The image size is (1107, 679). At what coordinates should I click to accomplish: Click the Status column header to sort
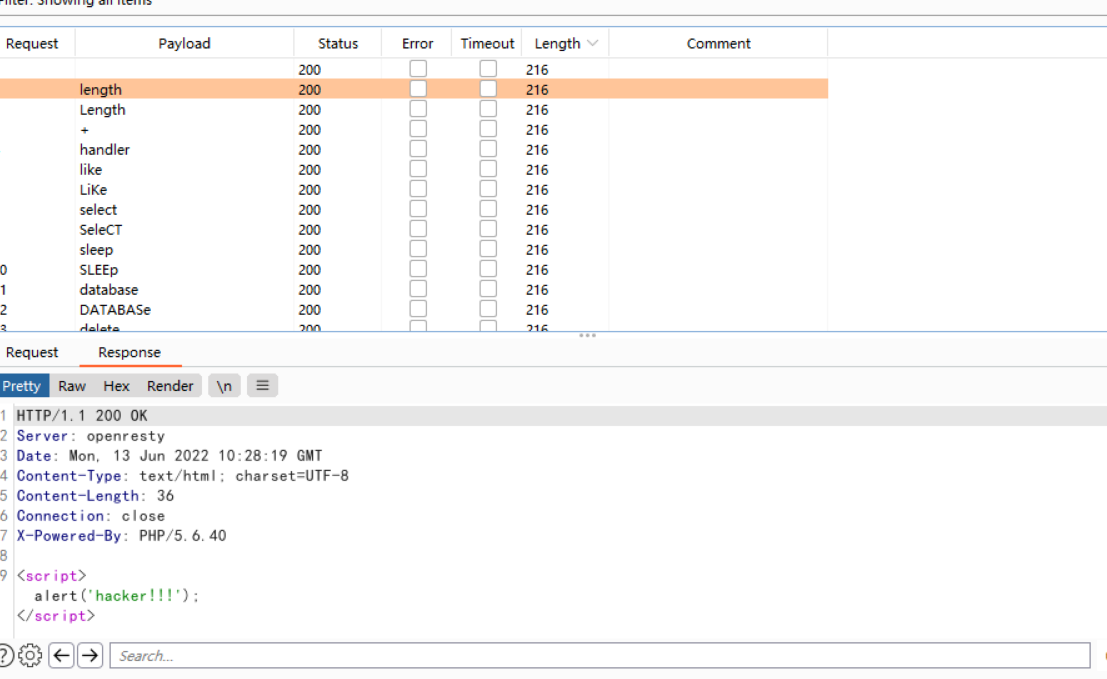pos(337,42)
